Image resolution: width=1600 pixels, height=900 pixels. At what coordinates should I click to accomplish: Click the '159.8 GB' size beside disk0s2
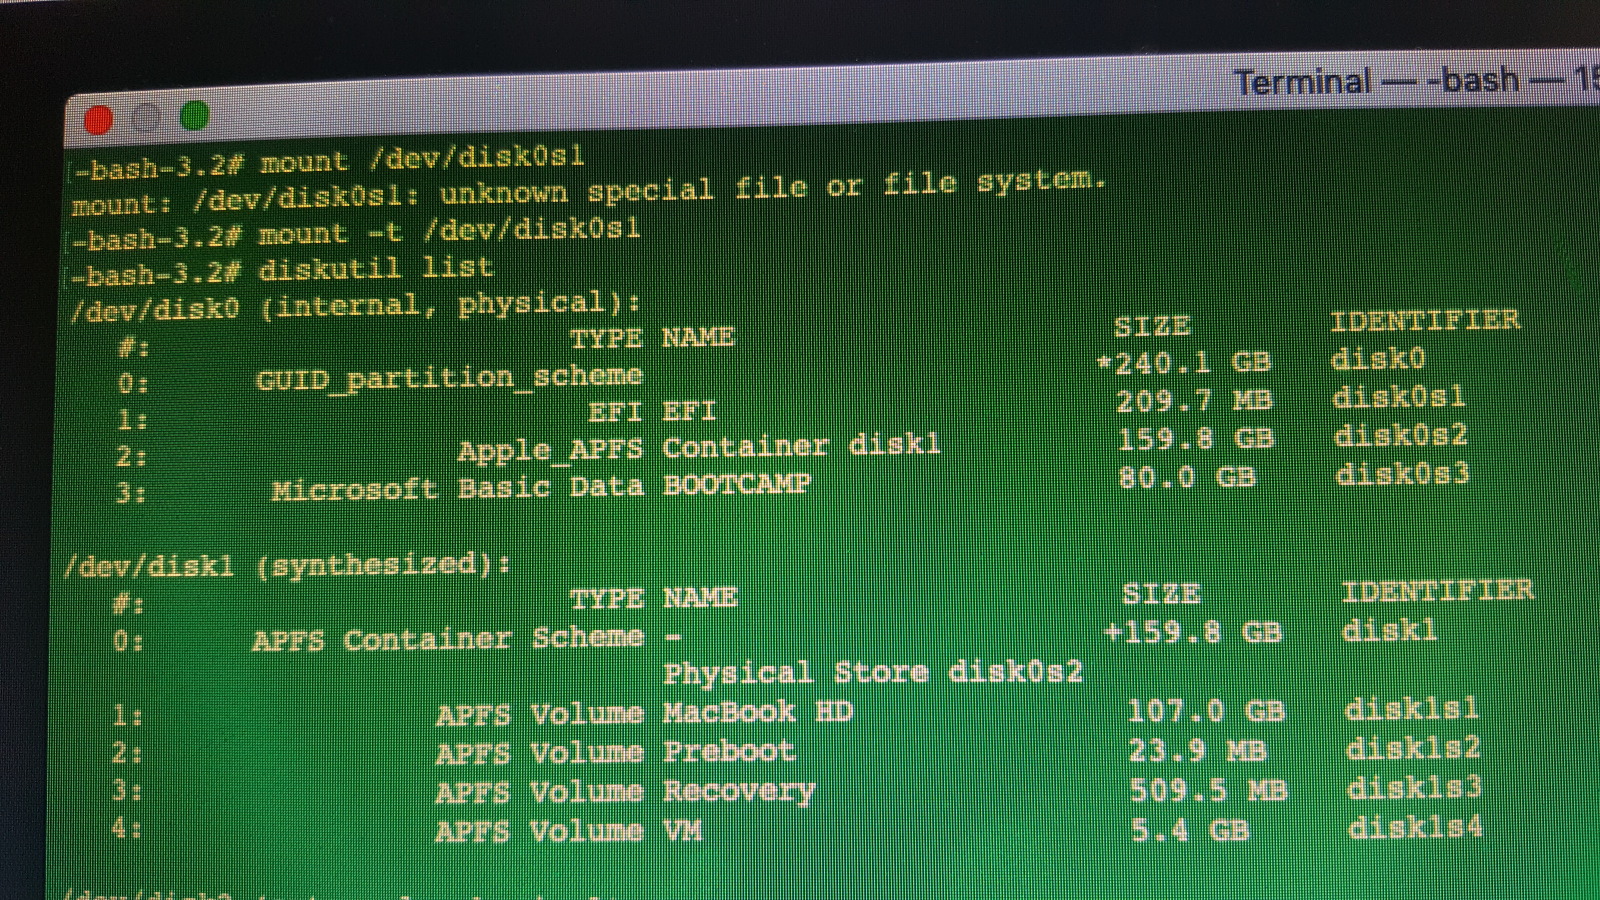(x=1195, y=439)
